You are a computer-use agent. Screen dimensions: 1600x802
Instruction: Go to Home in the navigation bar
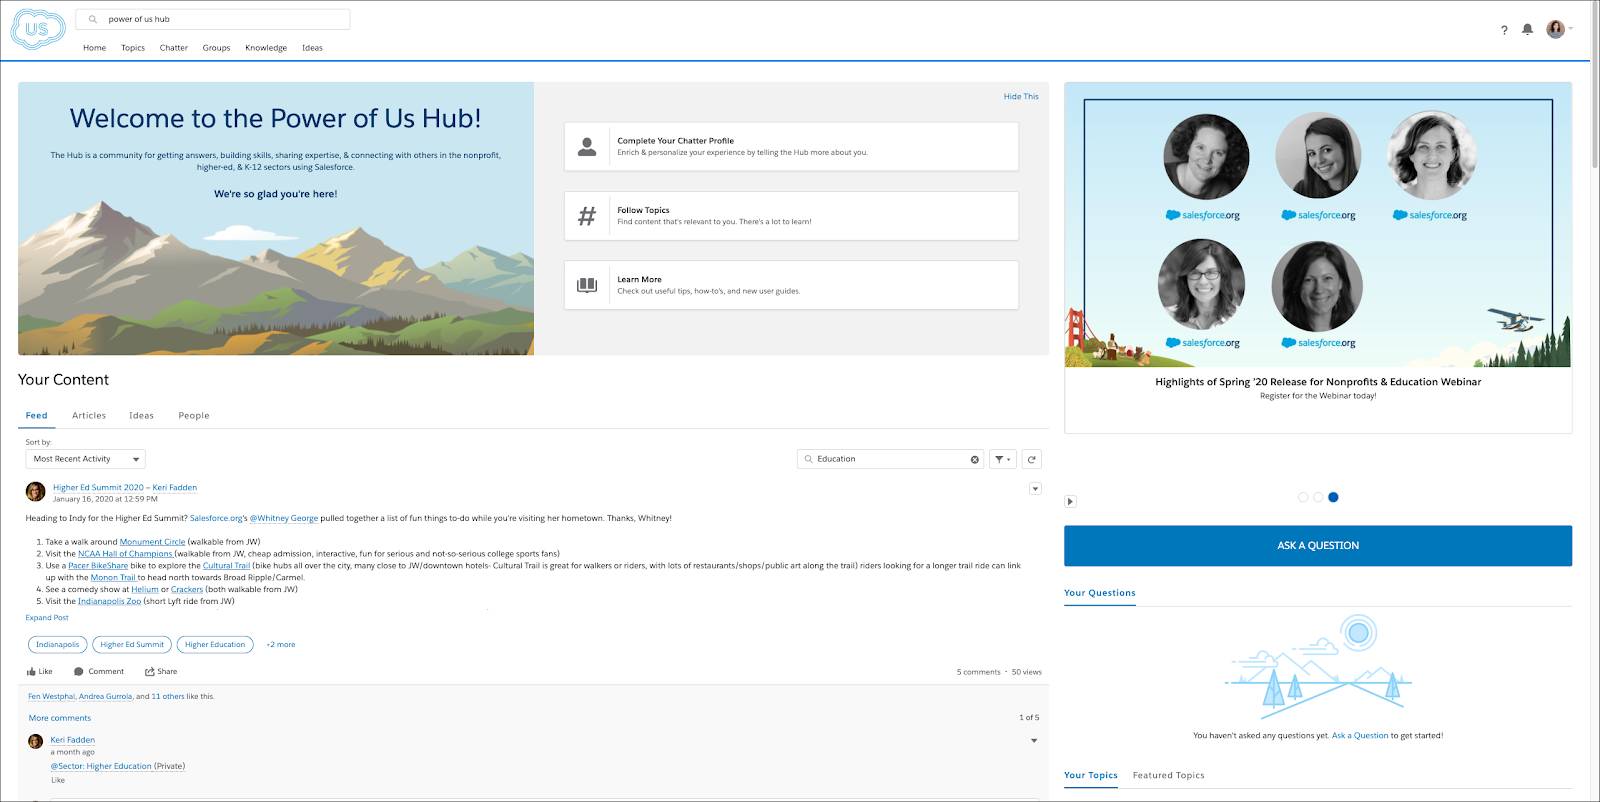click(x=94, y=48)
